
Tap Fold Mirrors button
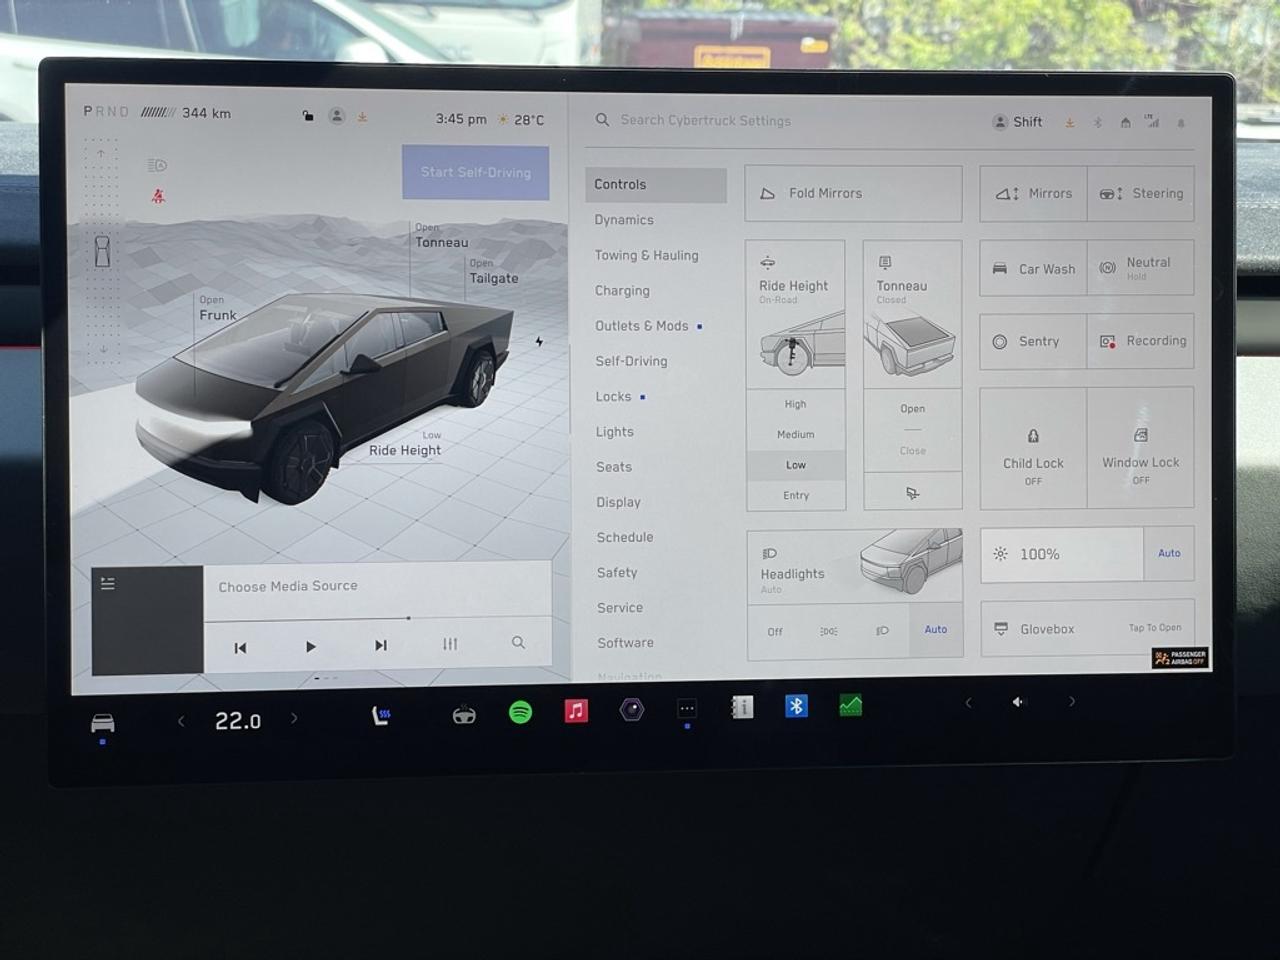pyautogui.click(x=853, y=194)
